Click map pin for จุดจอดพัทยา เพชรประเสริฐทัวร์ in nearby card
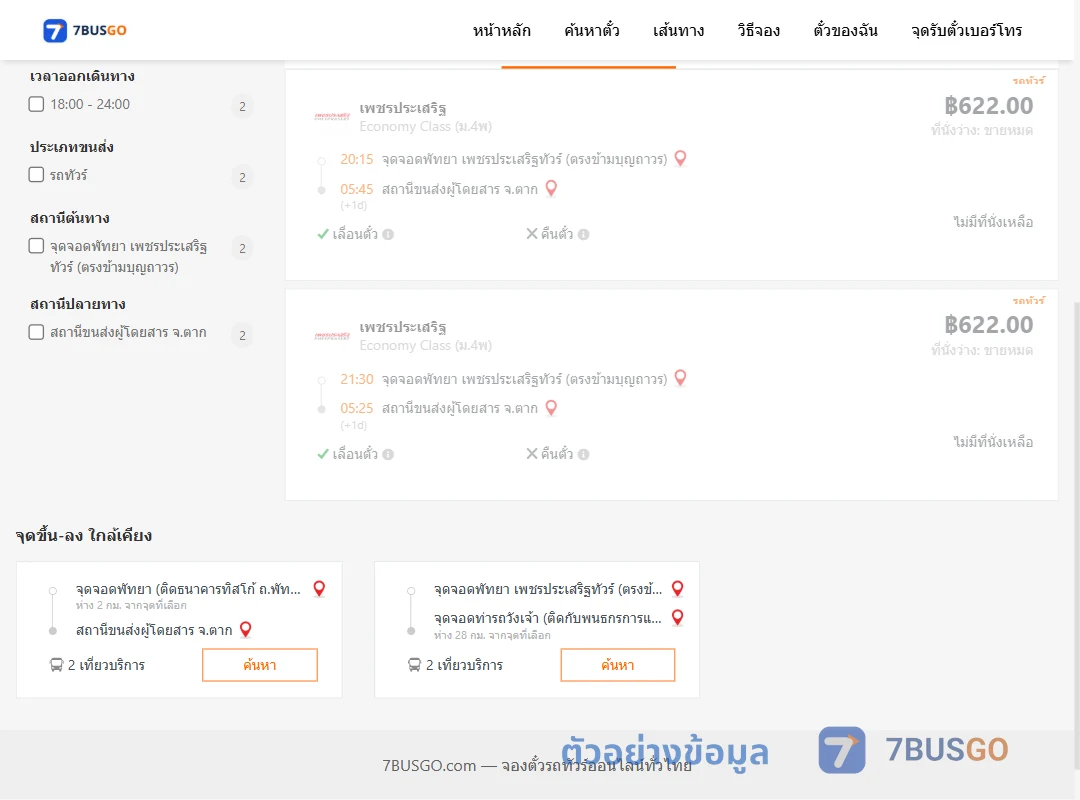1080x800 pixels. click(x=678, y=588)
